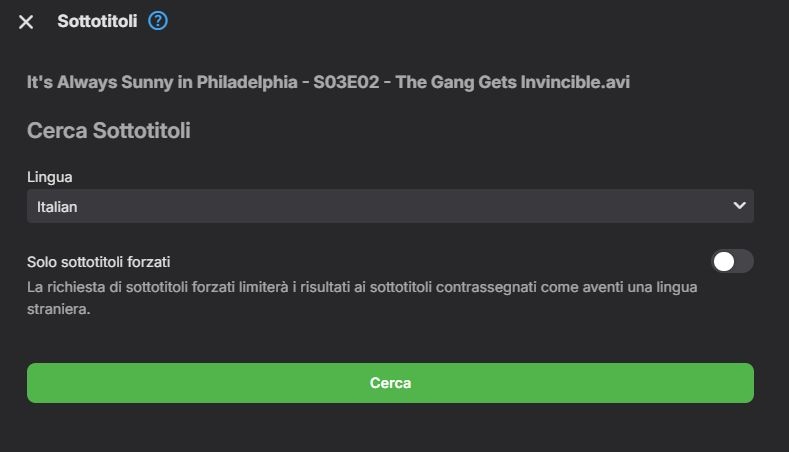Click the chevron arrow of the language selector
This screenshot has height=452, width=789.
tap(739, 205)
